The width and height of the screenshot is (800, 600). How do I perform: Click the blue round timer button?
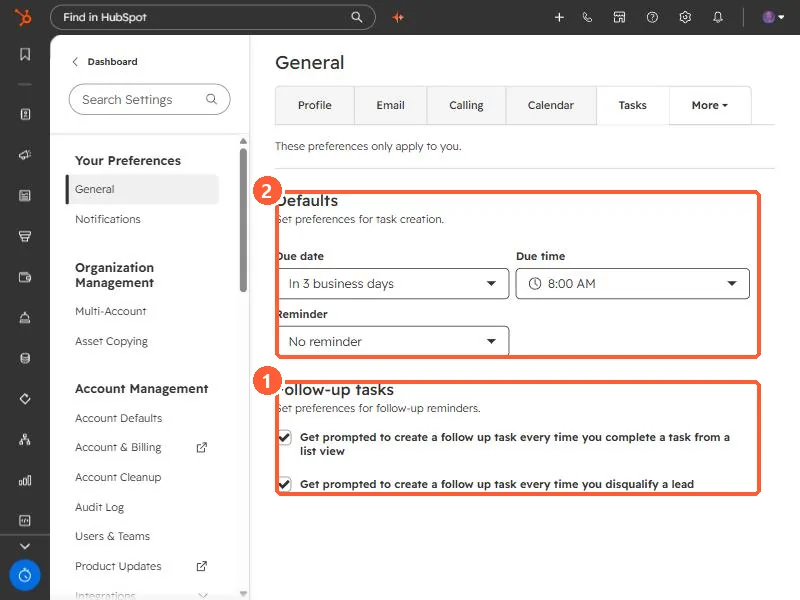pos(24,576)
